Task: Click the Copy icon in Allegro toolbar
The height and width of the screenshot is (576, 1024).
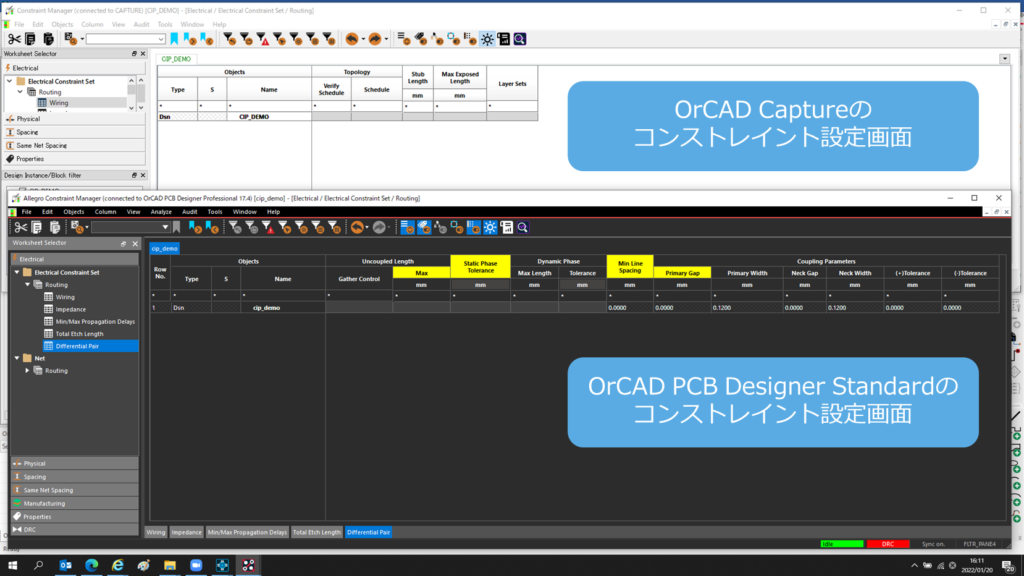Action: click(37, 227)
